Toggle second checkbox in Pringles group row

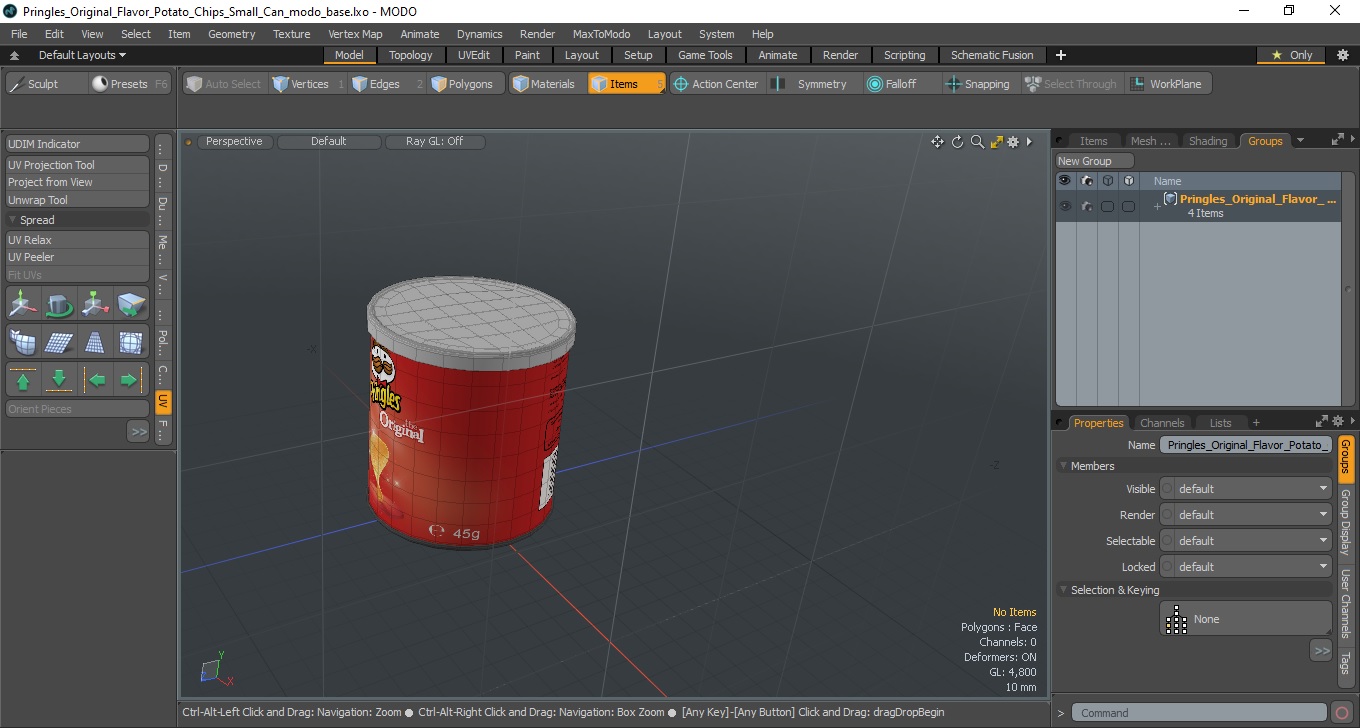click(1128, 206)
